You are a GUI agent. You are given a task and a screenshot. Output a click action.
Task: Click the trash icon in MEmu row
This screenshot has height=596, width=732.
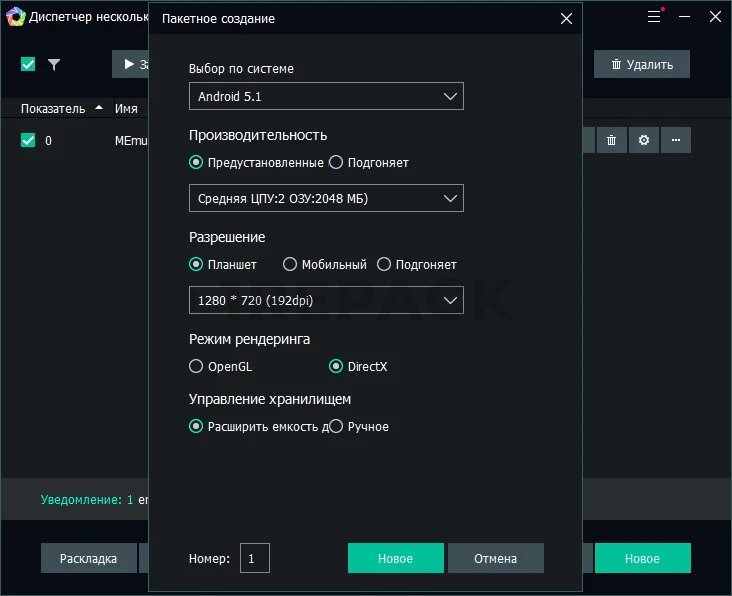pyautogui.click(x=612, y=141)
